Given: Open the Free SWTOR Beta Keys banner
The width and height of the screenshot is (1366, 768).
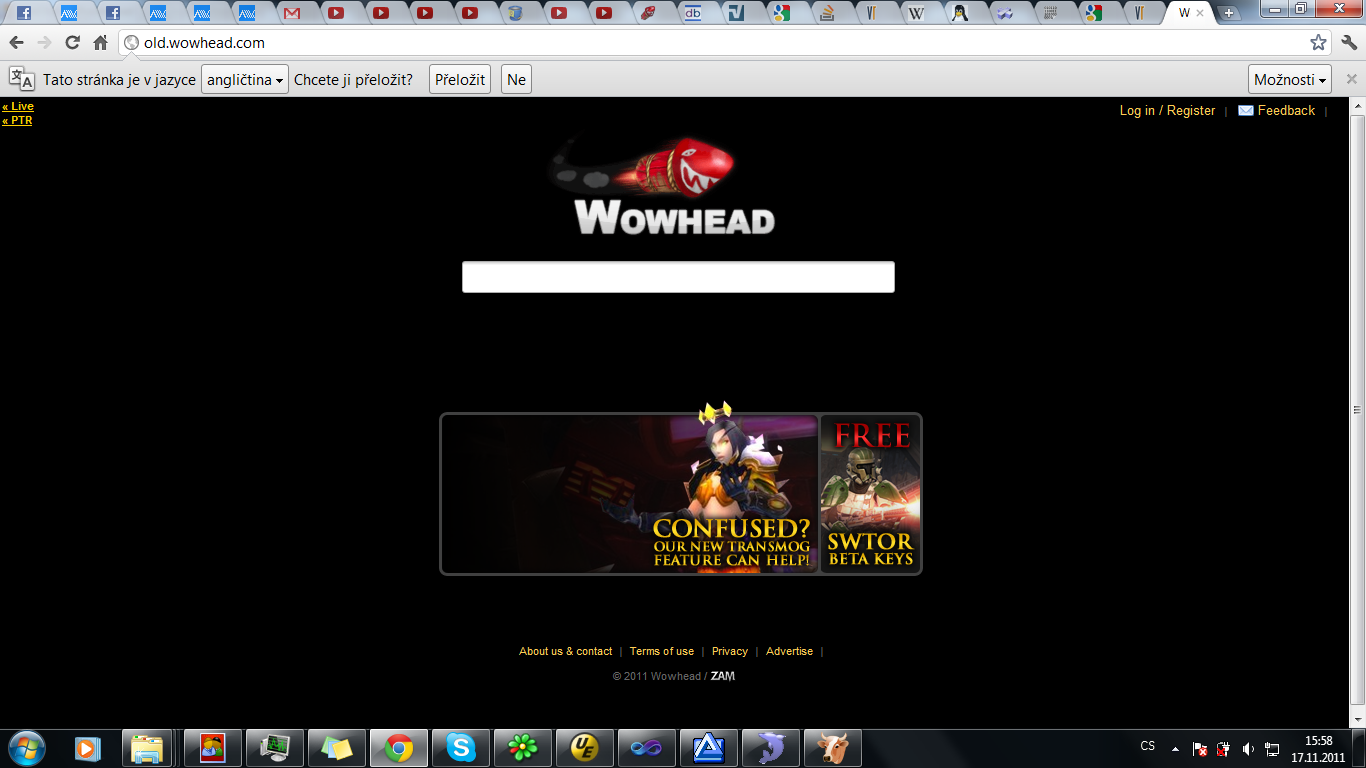Looking at the screenshot, I should coord(870,494).
